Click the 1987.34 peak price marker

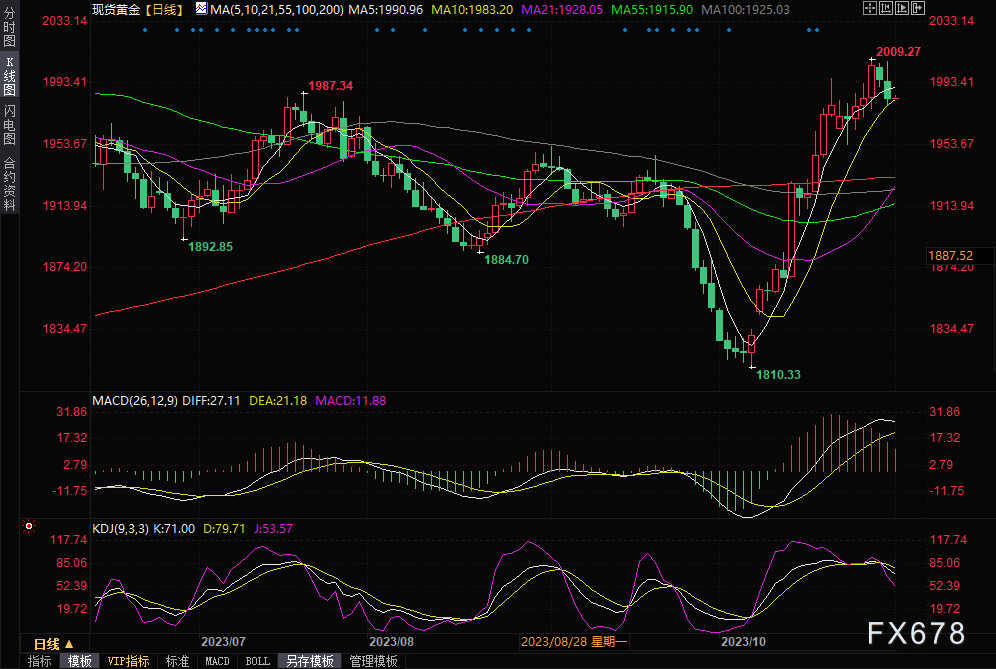[x=329, y=86]
